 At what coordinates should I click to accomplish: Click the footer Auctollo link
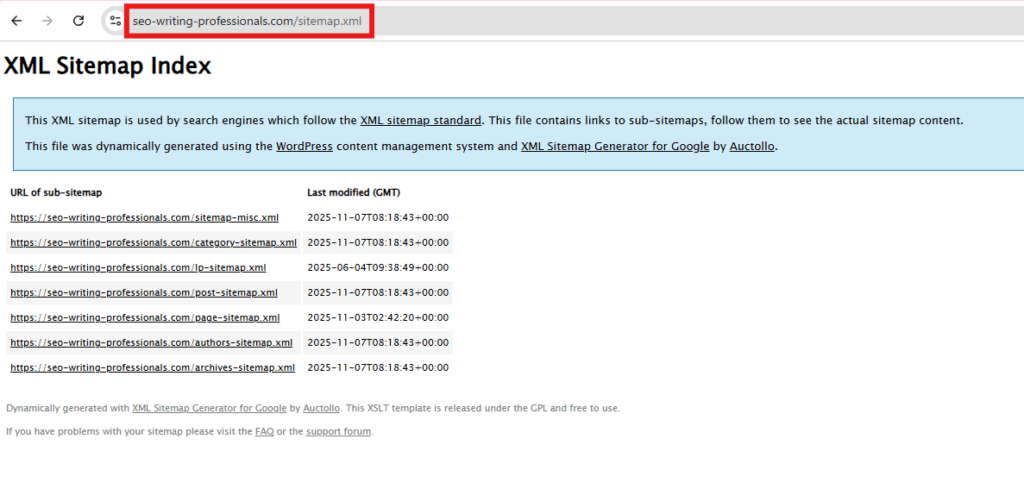click(322, 408)
